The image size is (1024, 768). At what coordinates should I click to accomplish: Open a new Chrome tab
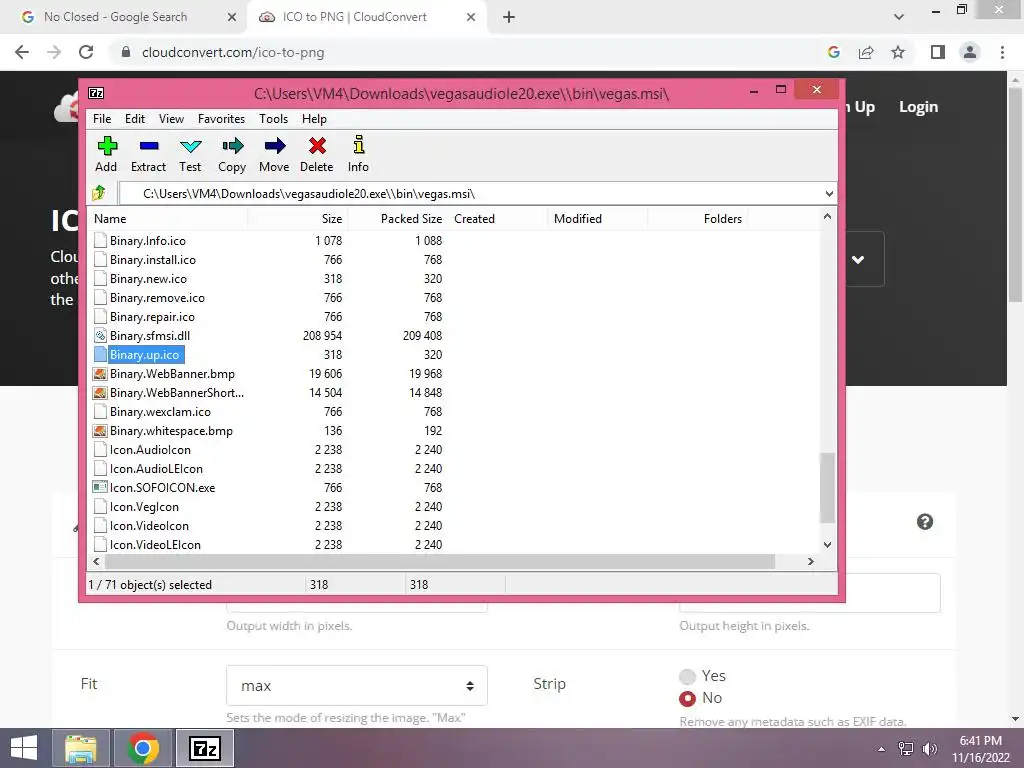(x=509, y=17)
